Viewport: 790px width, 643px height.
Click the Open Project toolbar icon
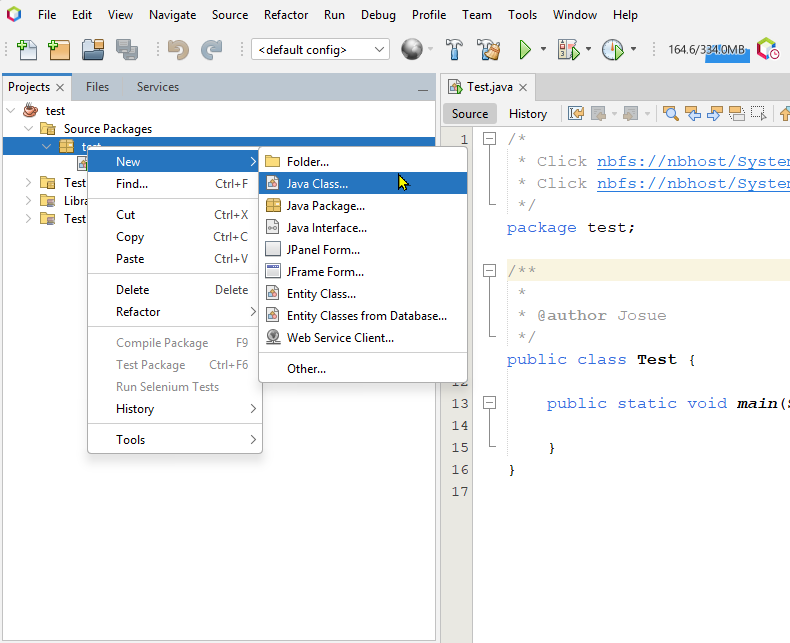click(x=93, y=49)
